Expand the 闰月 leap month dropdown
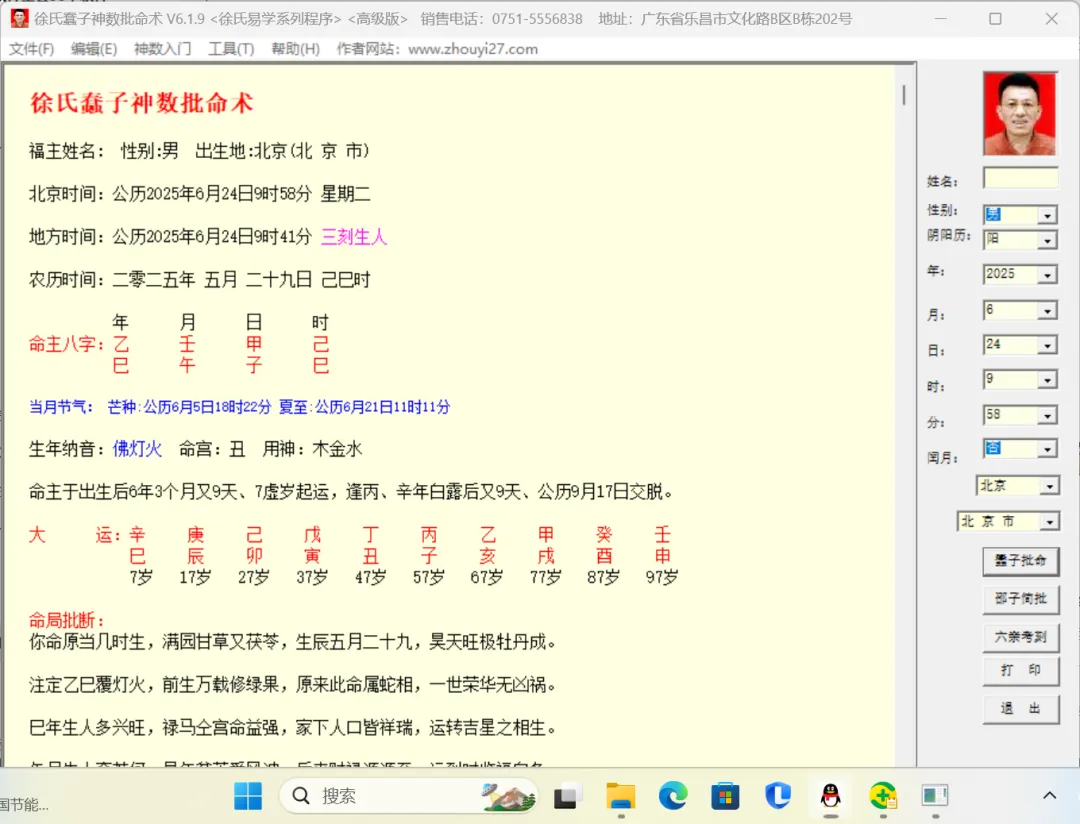 tap(1047, 449)
